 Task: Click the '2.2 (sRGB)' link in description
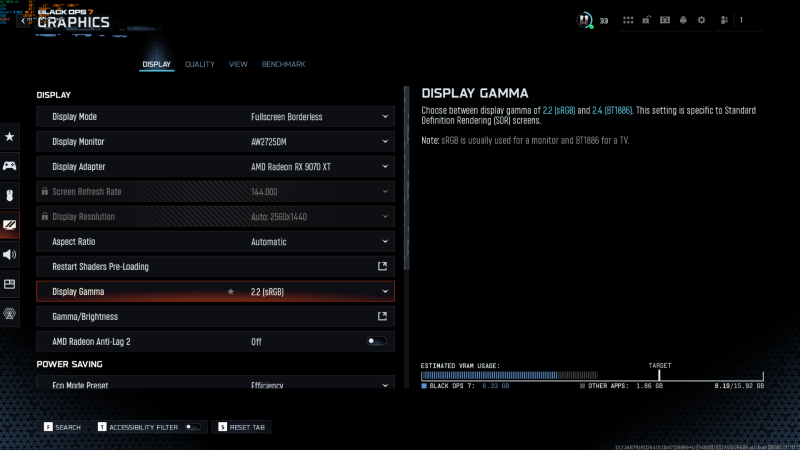pyautogui.click(x=559, y=110)
